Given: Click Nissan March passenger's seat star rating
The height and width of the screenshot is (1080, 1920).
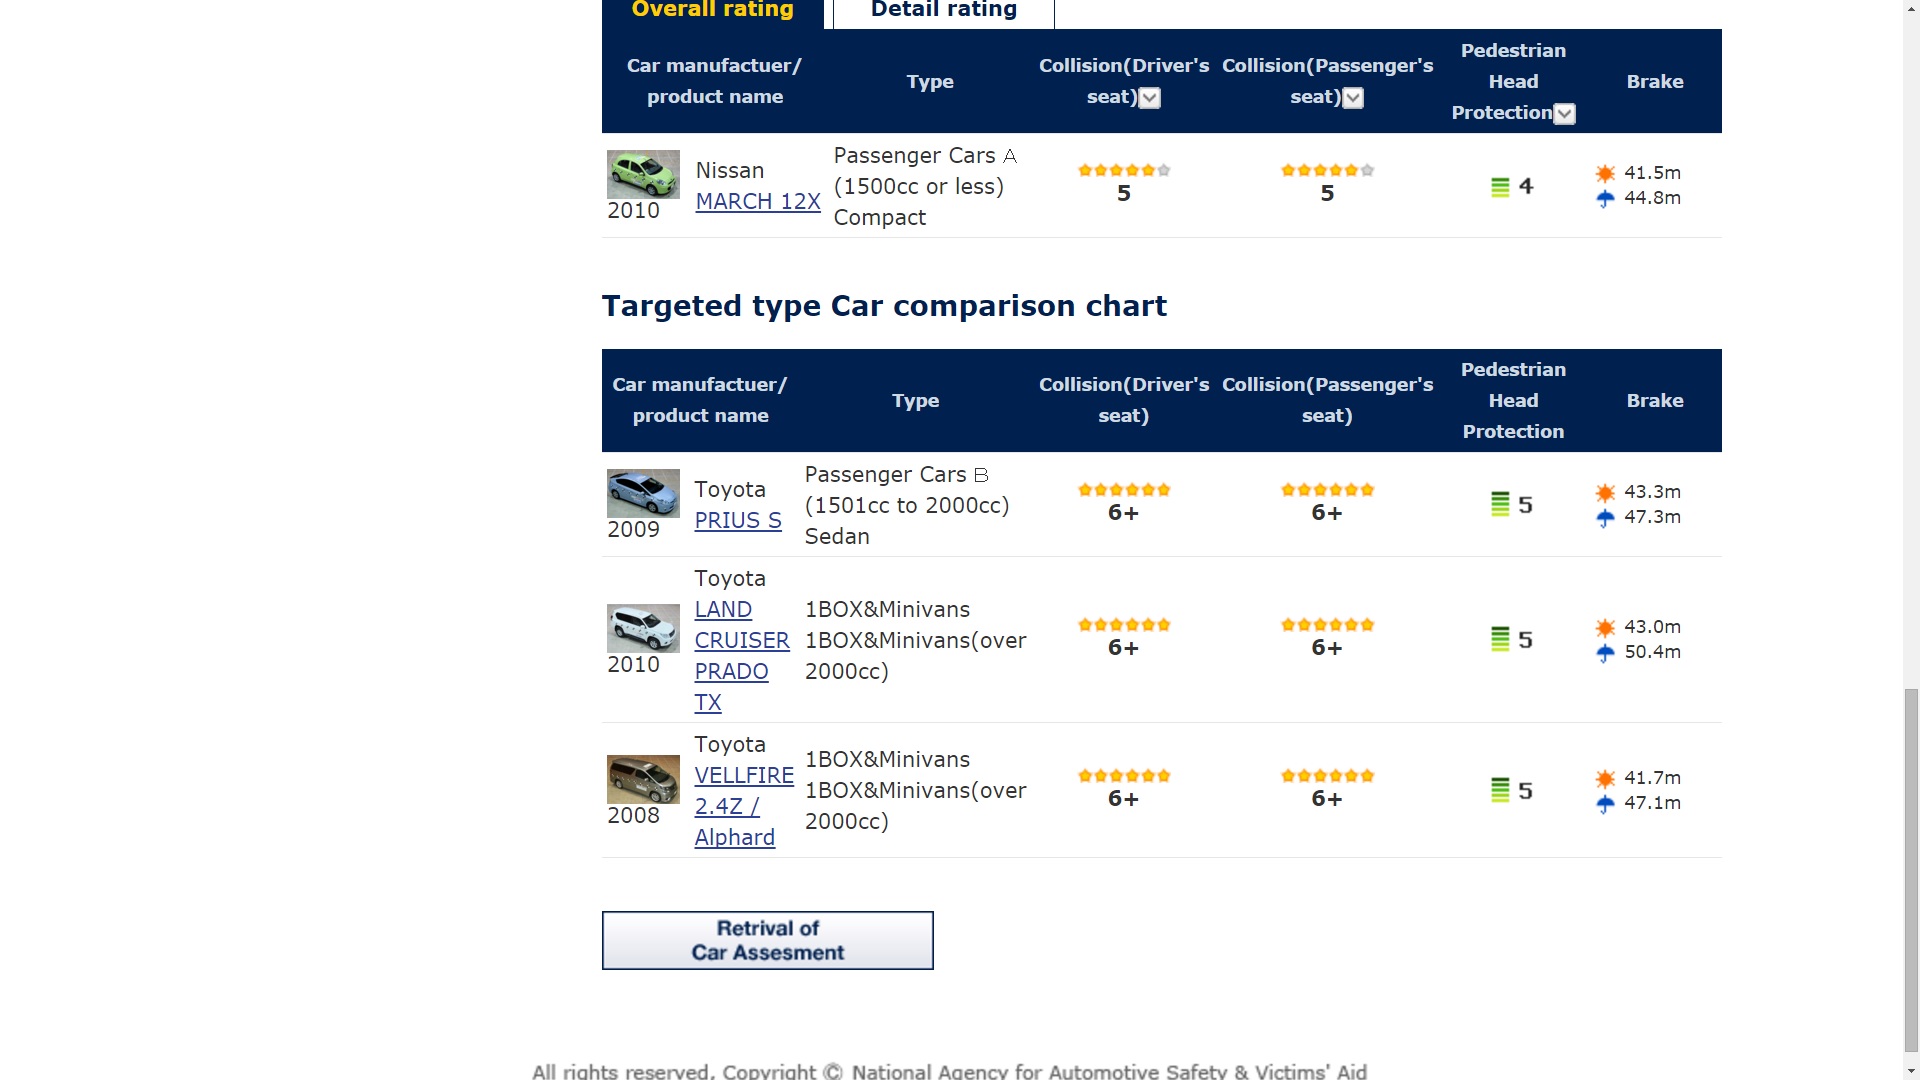Looking at the screenshot, I should [1328, 170].
